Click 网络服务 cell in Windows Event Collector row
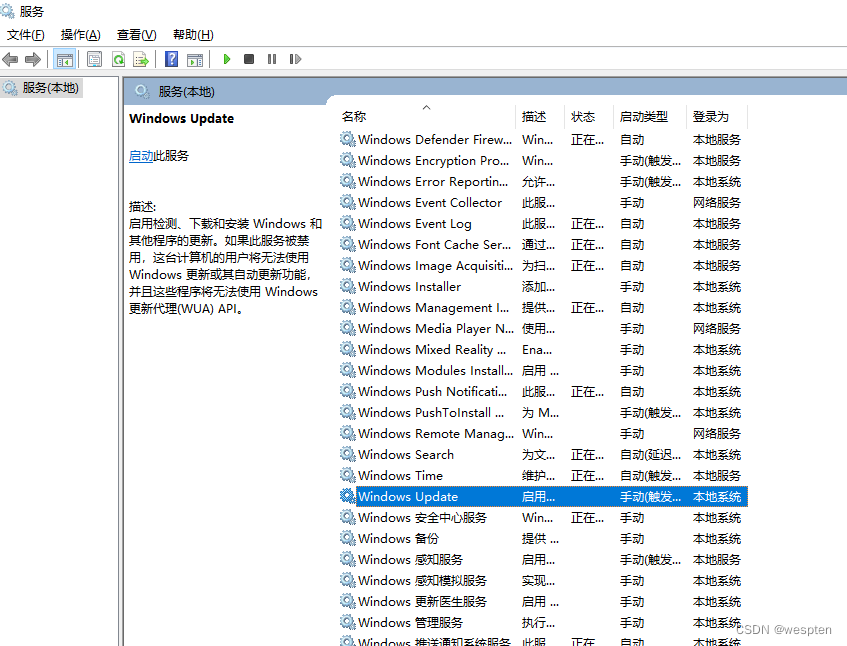847x646 pixels. (717, 202)
